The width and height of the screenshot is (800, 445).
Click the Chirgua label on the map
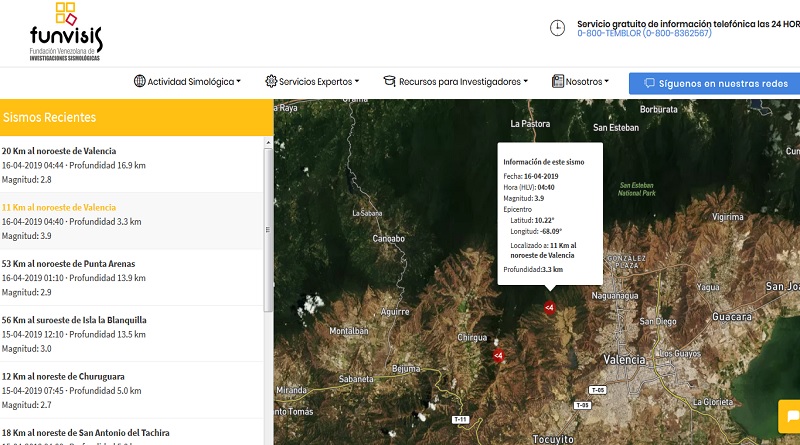(x=472, y=337)
